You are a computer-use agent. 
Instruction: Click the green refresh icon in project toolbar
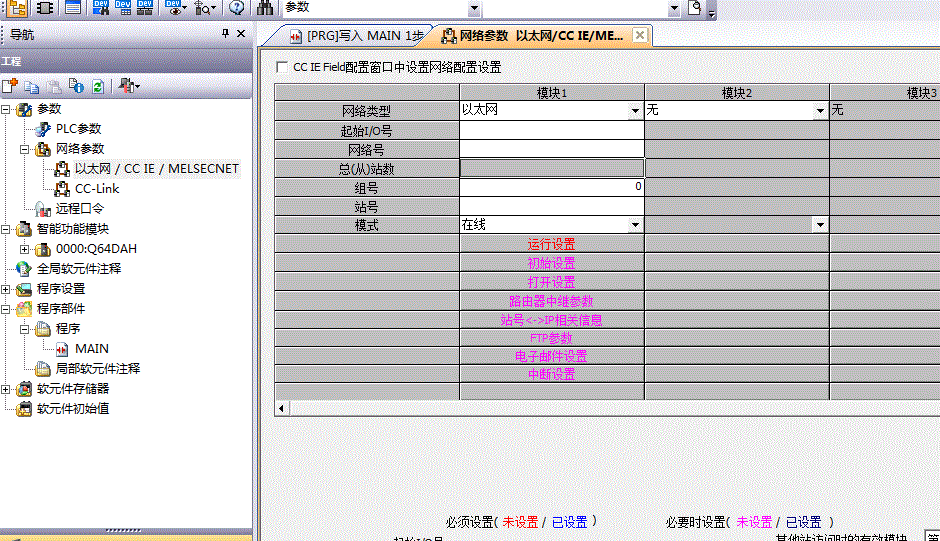[98, 87]
